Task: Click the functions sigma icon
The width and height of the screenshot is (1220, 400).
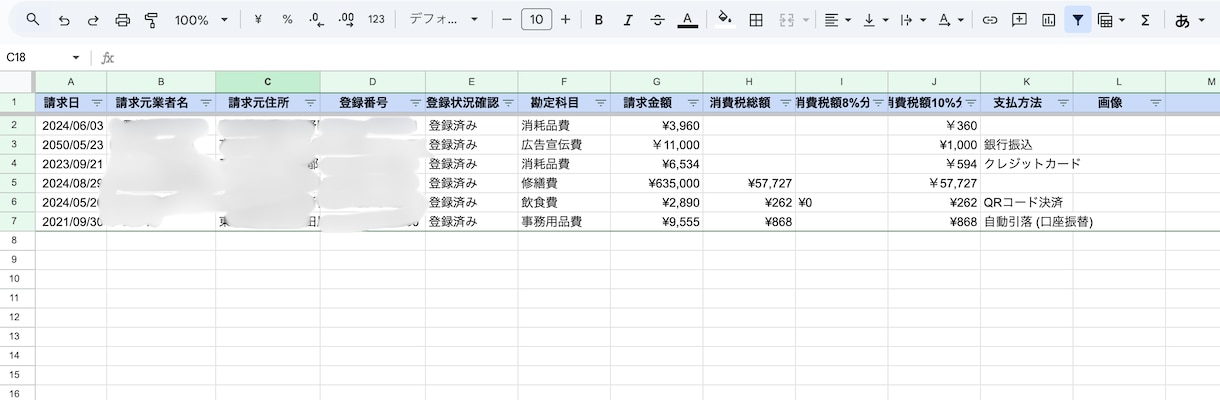Action: [x=1145, y=20]
